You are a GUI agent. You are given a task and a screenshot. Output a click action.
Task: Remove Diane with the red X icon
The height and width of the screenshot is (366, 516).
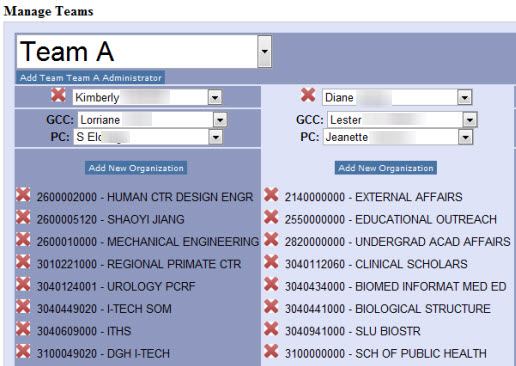[x=308, y=95]
